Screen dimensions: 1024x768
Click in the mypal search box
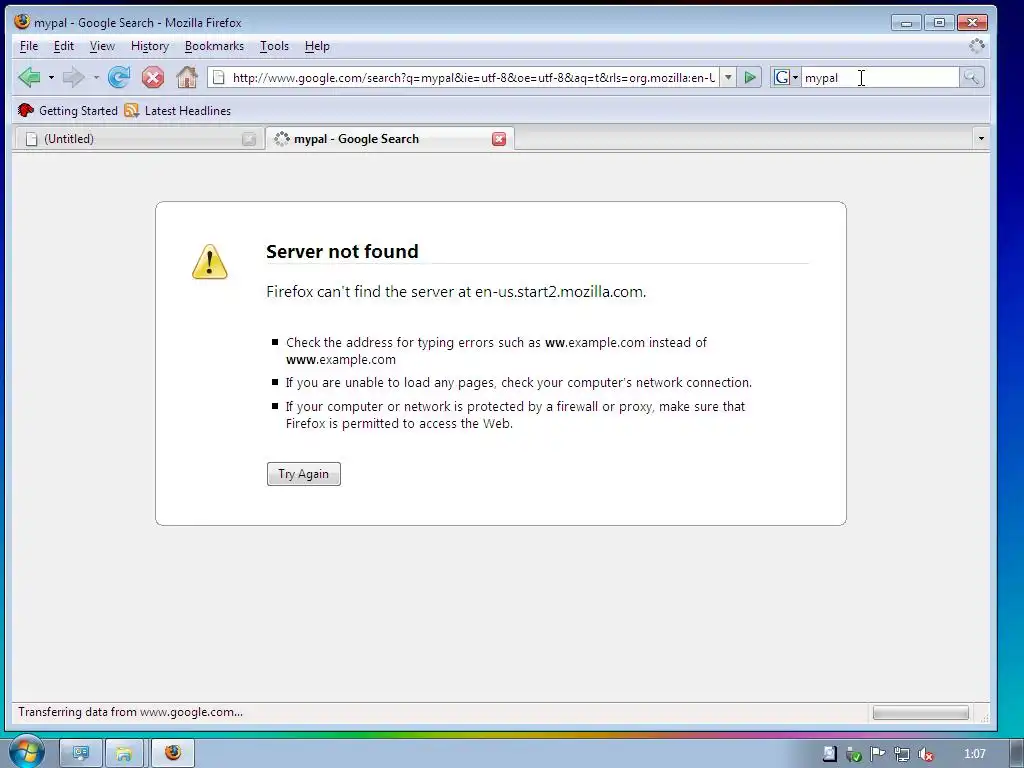(880, 78)
